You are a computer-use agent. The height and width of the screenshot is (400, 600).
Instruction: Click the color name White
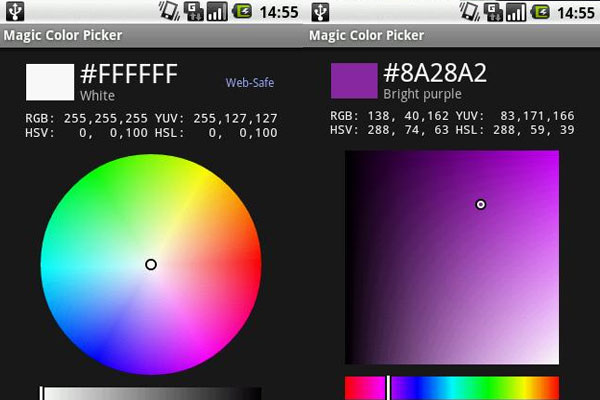point(97,96)
